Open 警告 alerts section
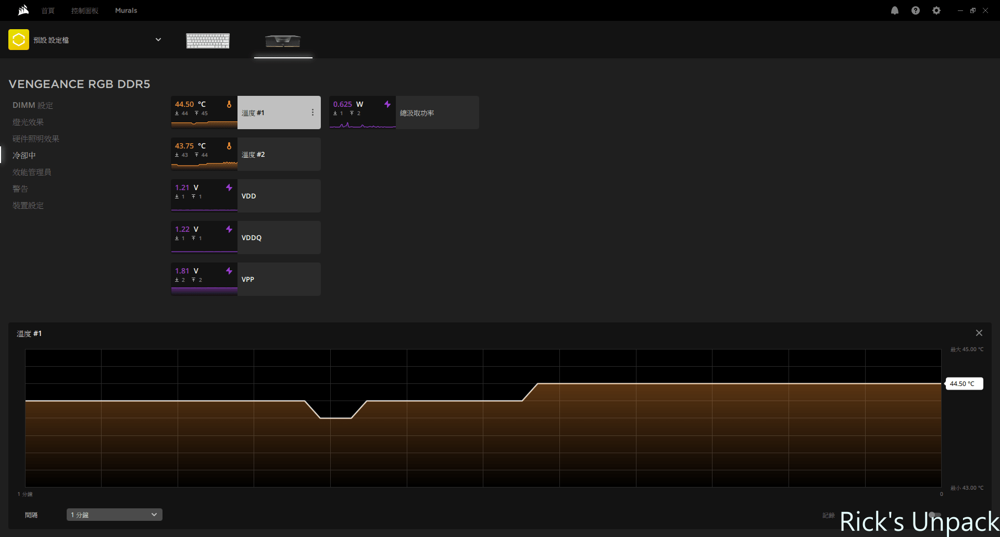 point(20,189)
